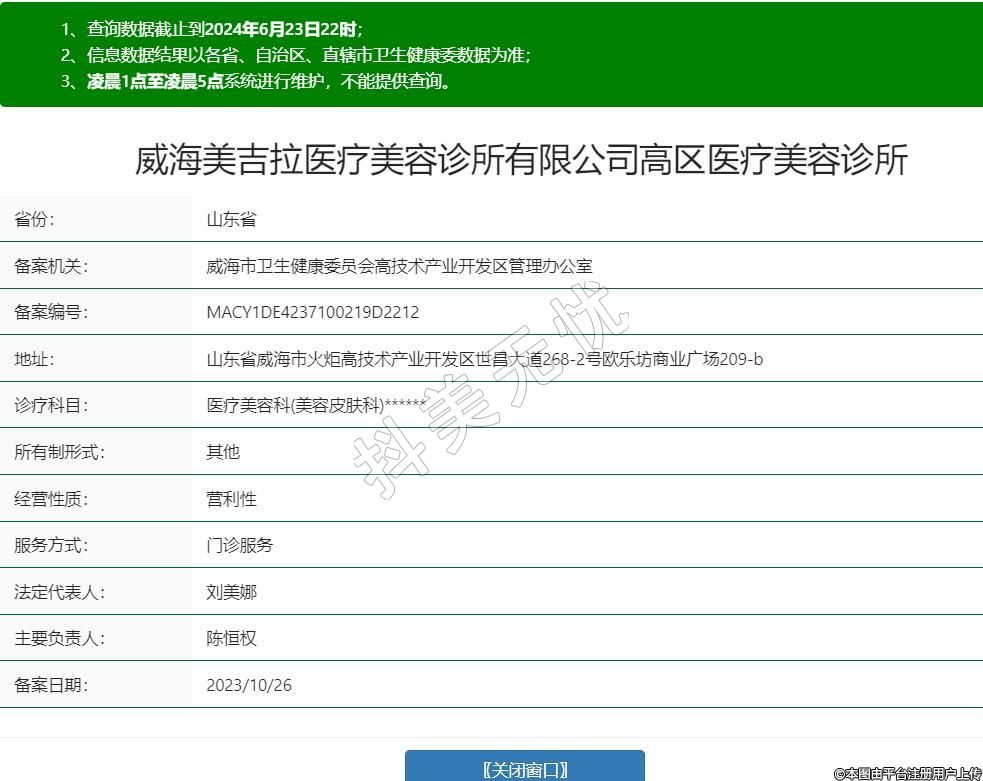This screenshot has width=983, height=781.
Task: Click the main responsible person 陈恒权
Action: (231, 638)
